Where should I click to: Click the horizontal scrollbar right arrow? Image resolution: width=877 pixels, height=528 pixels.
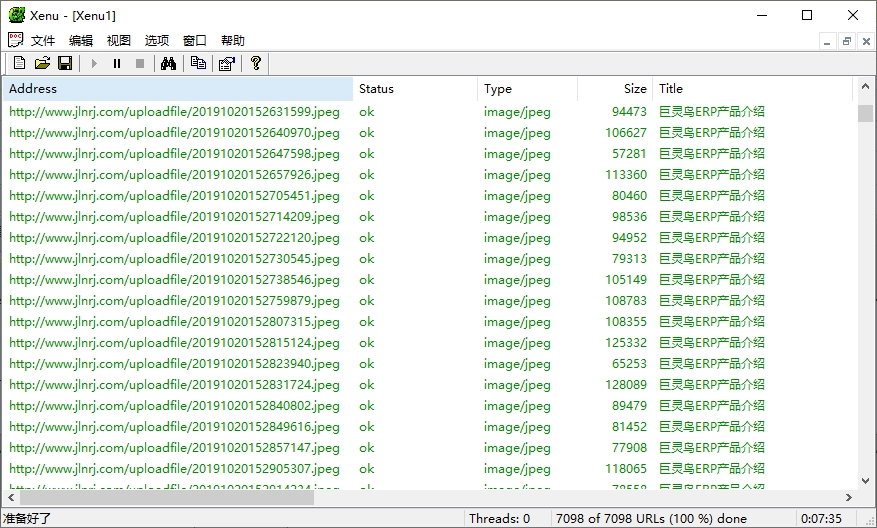click(x=849, y=497)
